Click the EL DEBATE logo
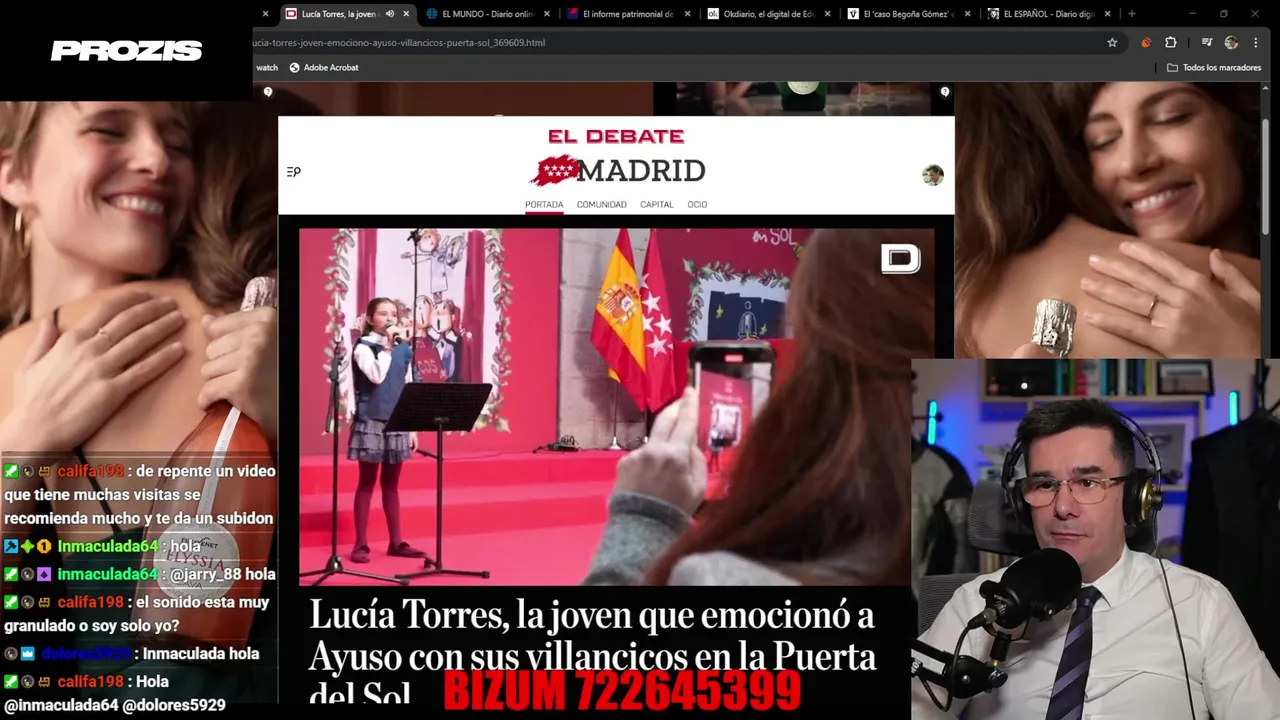 tap(616, 136)
